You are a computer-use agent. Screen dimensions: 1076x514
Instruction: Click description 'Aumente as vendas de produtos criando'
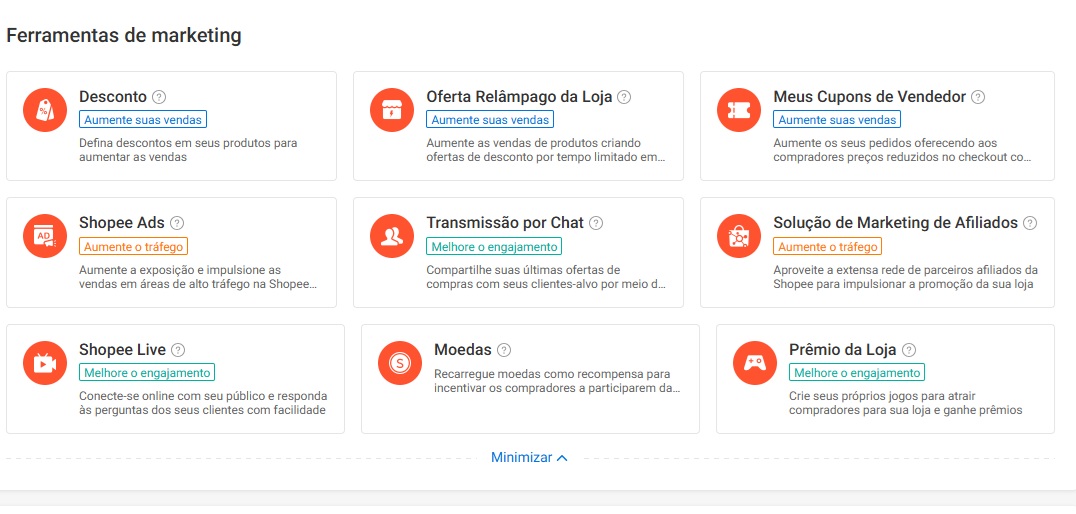point(546,150)
